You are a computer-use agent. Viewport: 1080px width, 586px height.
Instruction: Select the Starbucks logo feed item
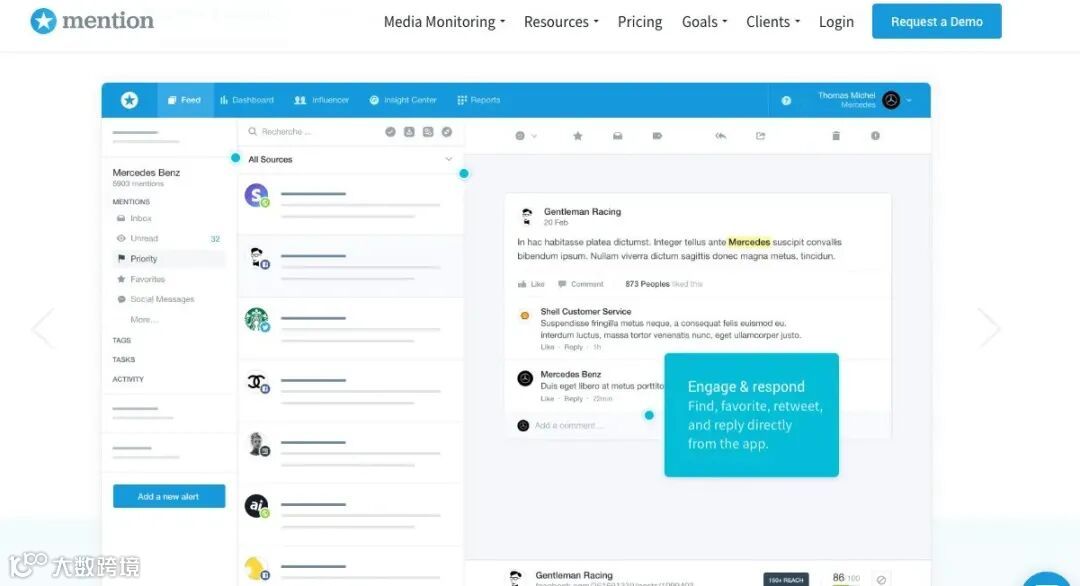pos(350,328)
